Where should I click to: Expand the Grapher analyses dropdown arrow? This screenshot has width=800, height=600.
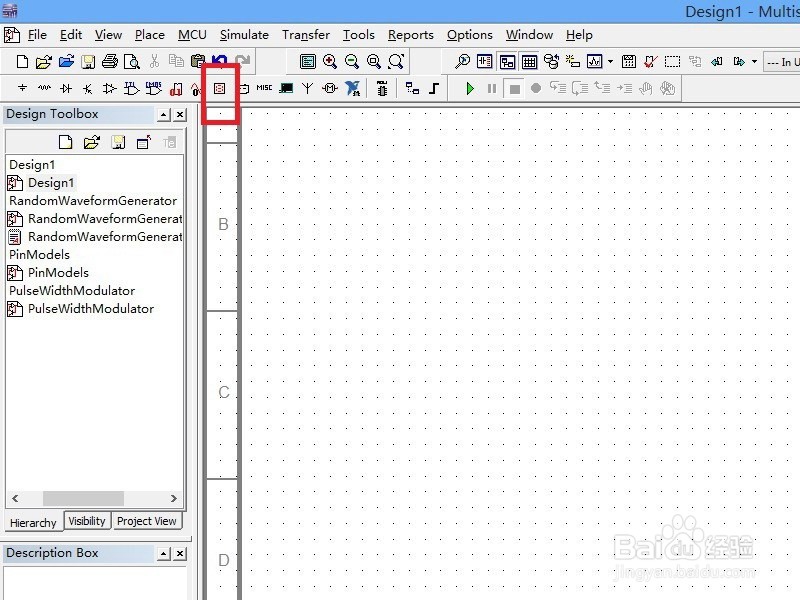610,62
